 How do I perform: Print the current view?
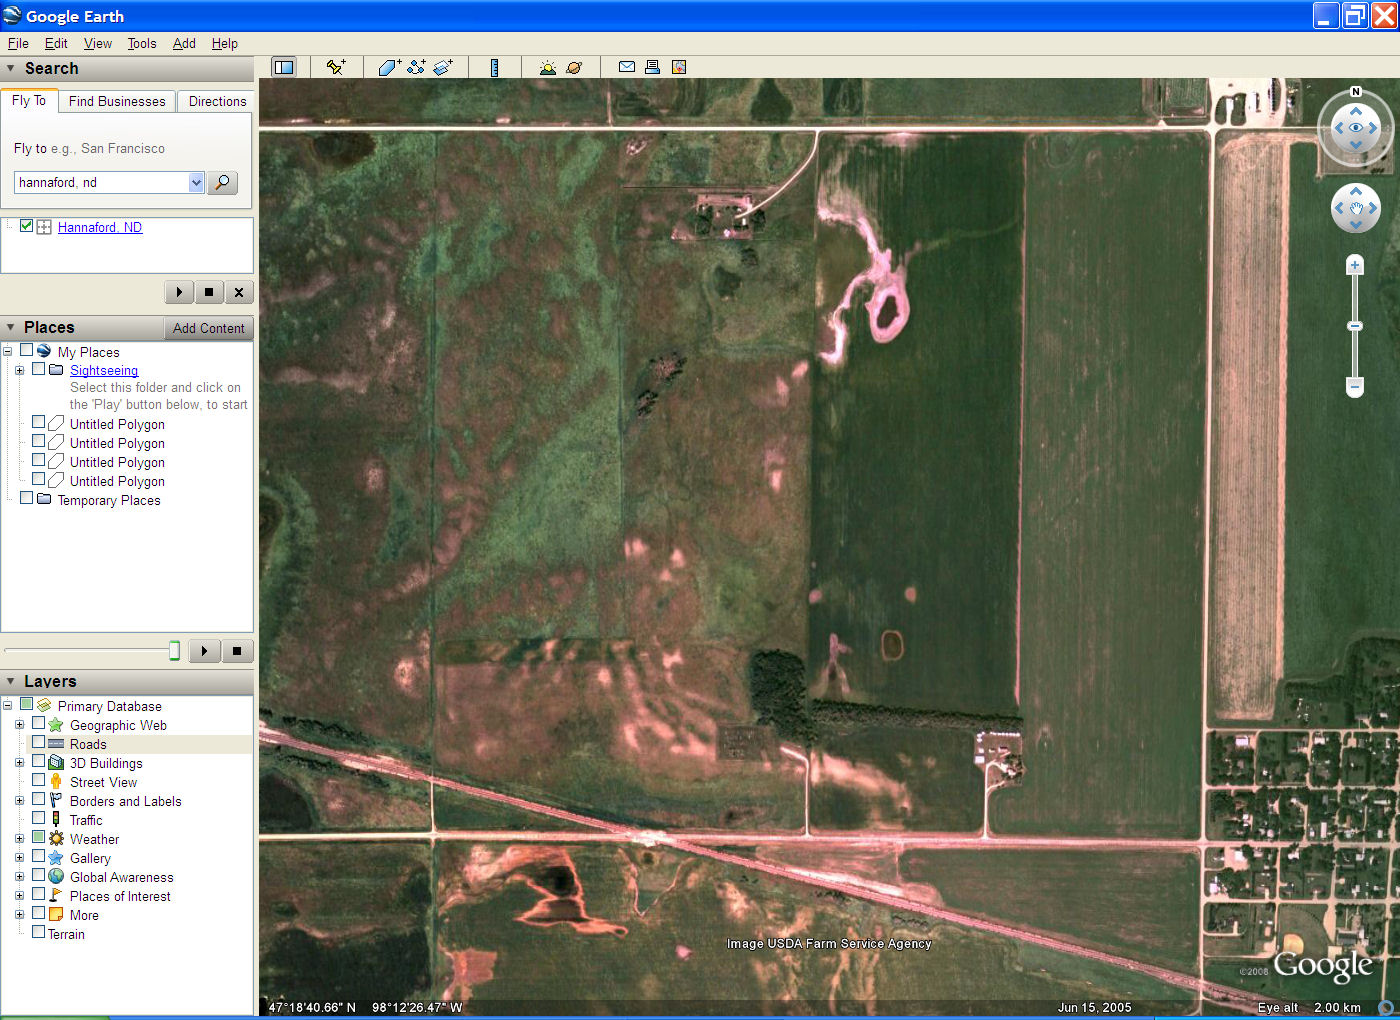click(652, 67)
